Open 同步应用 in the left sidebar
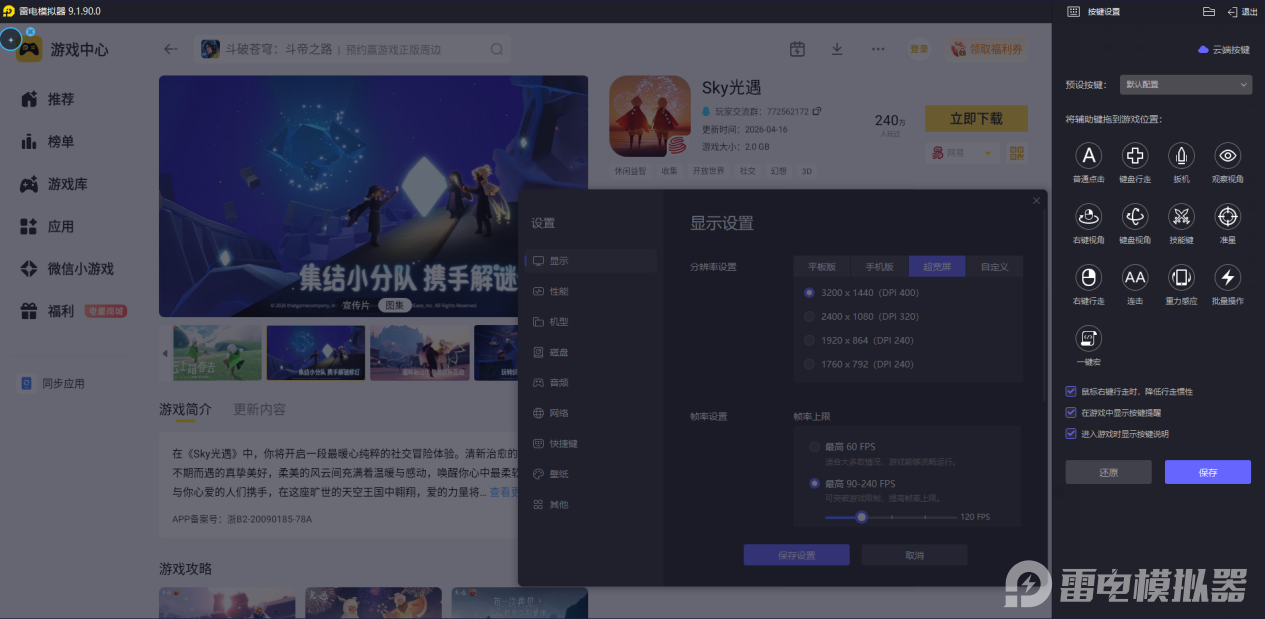 [x=54, y=383]
